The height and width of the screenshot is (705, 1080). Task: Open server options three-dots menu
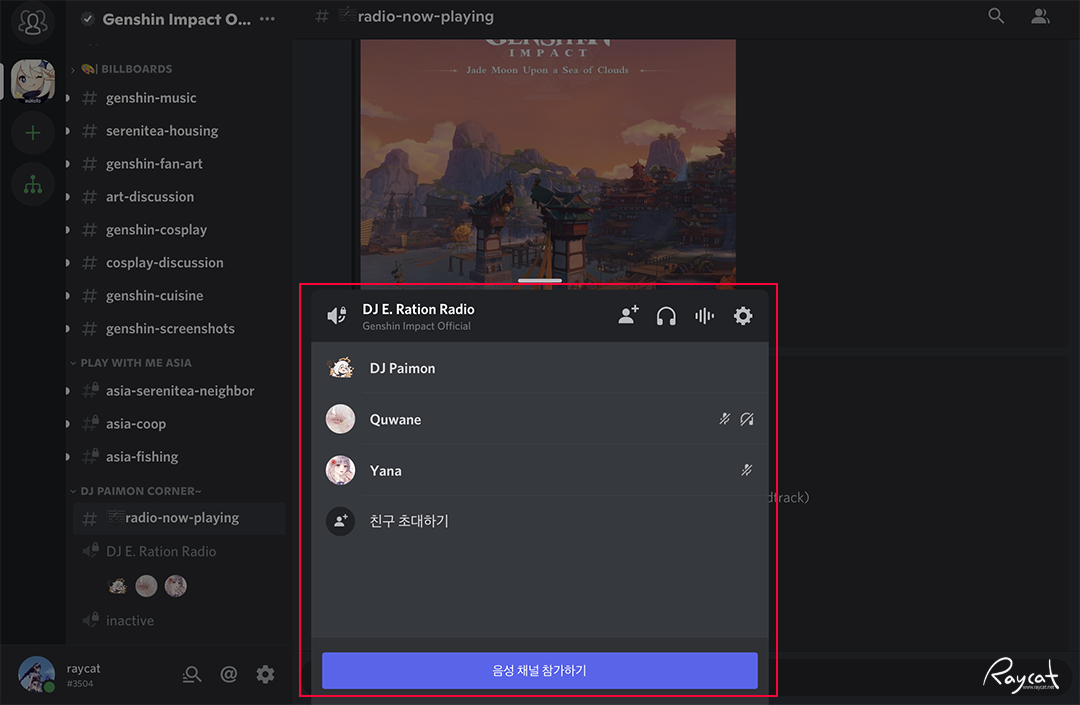coord(267,19)
